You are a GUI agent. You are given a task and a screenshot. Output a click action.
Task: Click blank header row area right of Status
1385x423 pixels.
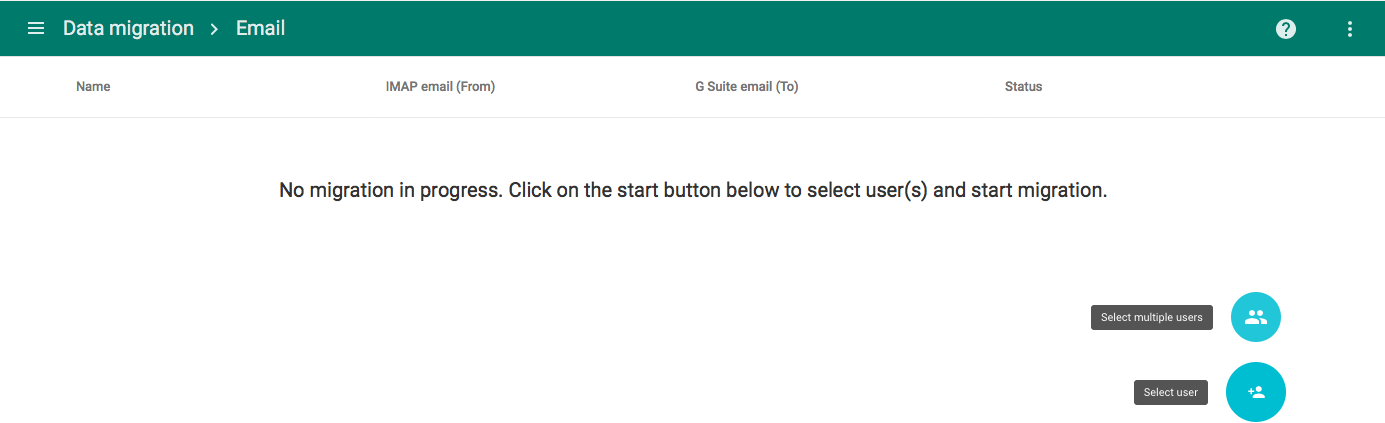tap(1200, 87)
